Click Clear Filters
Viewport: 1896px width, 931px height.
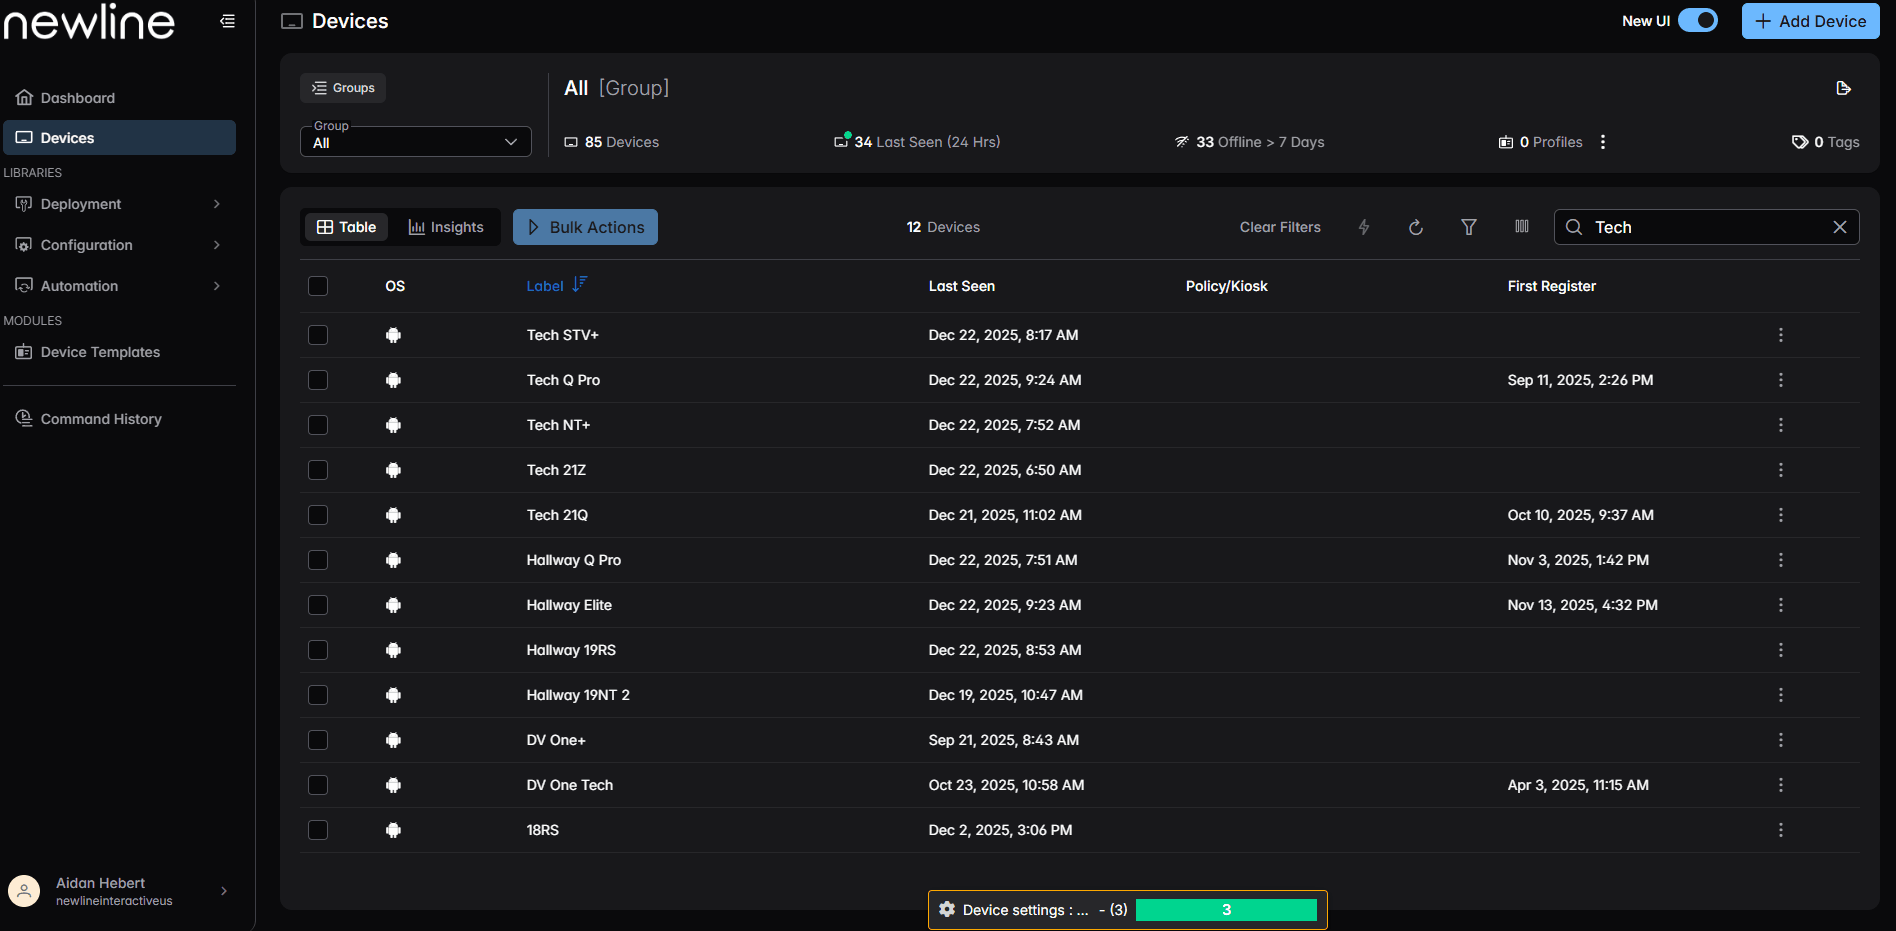click(x=1280, y=227)
